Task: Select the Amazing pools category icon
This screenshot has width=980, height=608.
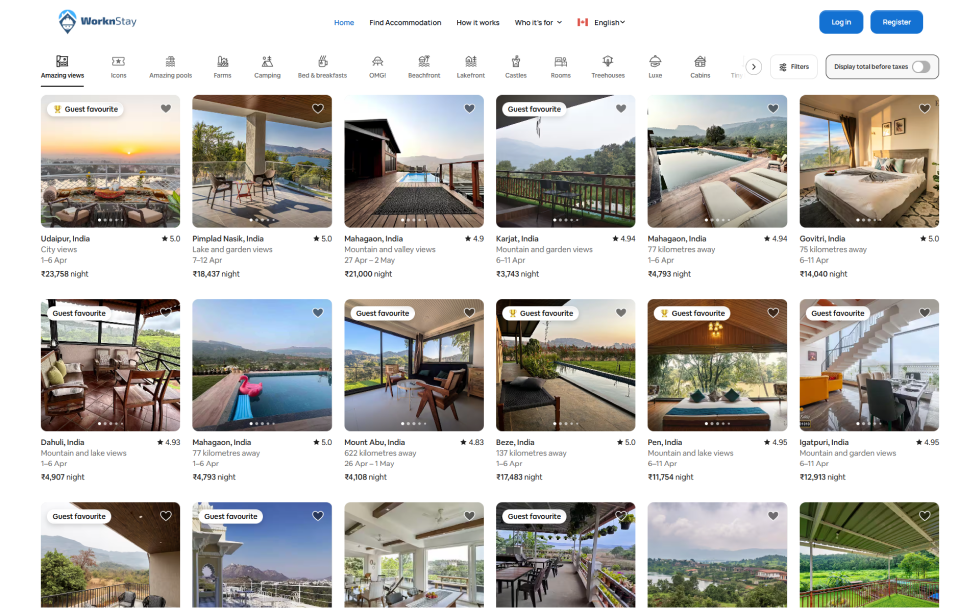Action: point(170,62)
